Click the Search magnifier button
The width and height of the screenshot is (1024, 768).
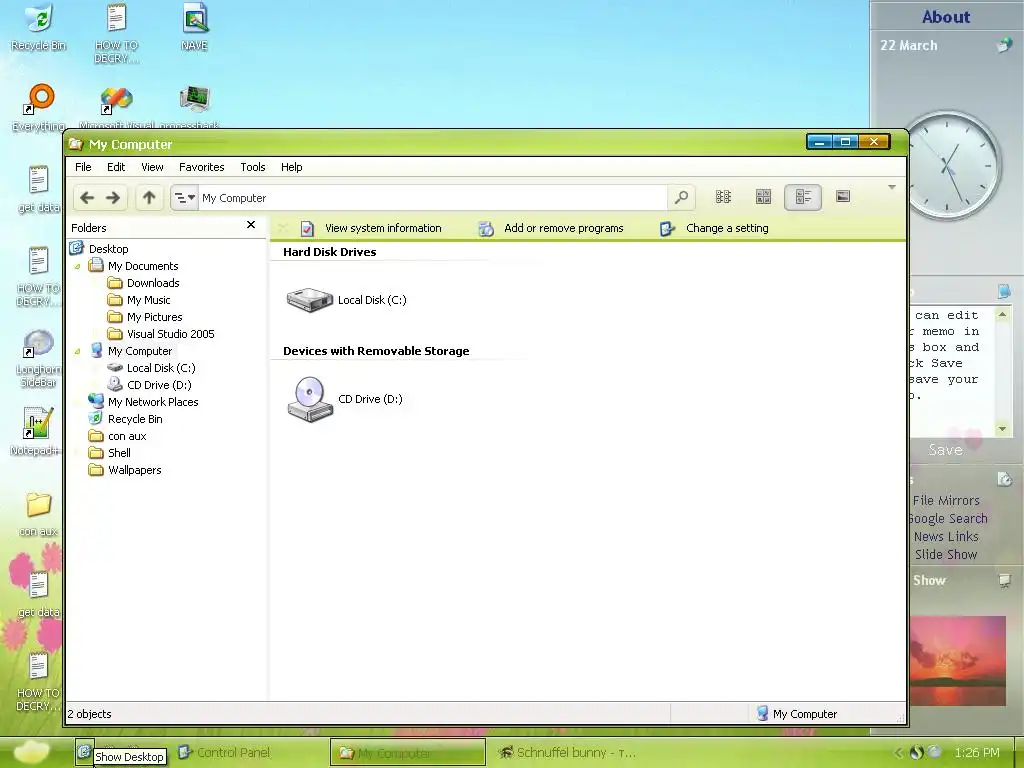(x=681, y=197)
